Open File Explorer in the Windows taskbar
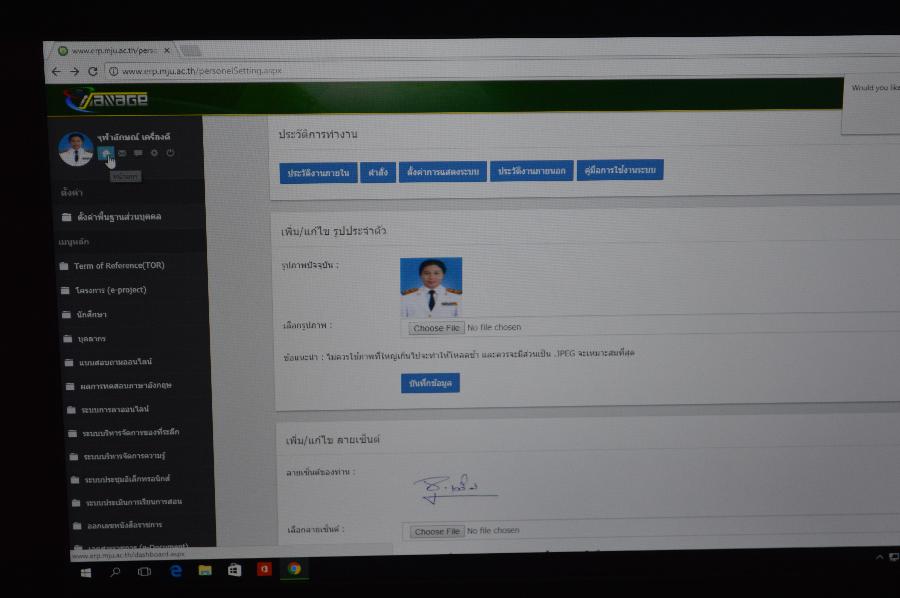900x598 pixels. pos(205,570)
